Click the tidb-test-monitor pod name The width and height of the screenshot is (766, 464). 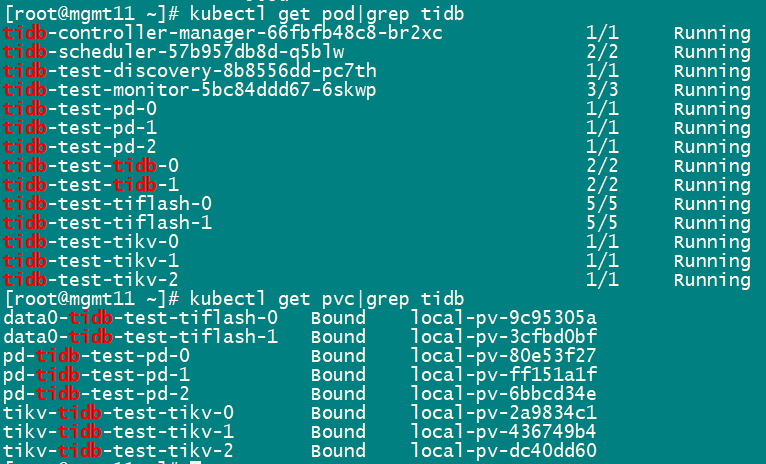[190, 90]
